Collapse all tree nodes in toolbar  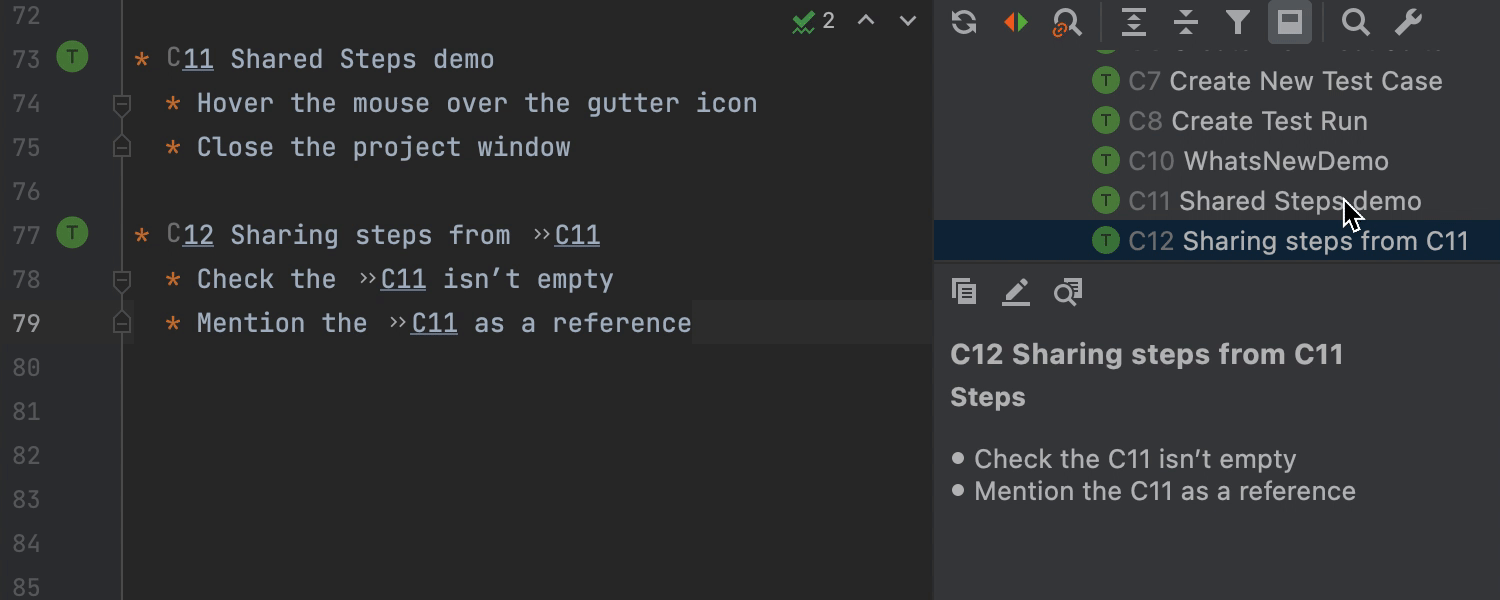pyautogui.click(x=1186, y=22)
